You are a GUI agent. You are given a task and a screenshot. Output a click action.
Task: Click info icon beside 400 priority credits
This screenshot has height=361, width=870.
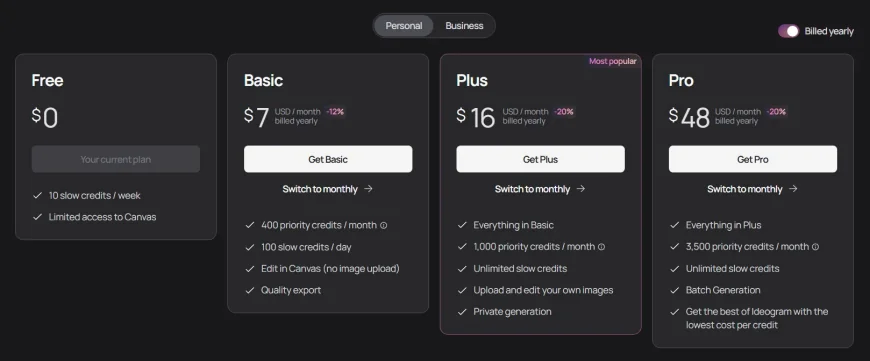383,226
